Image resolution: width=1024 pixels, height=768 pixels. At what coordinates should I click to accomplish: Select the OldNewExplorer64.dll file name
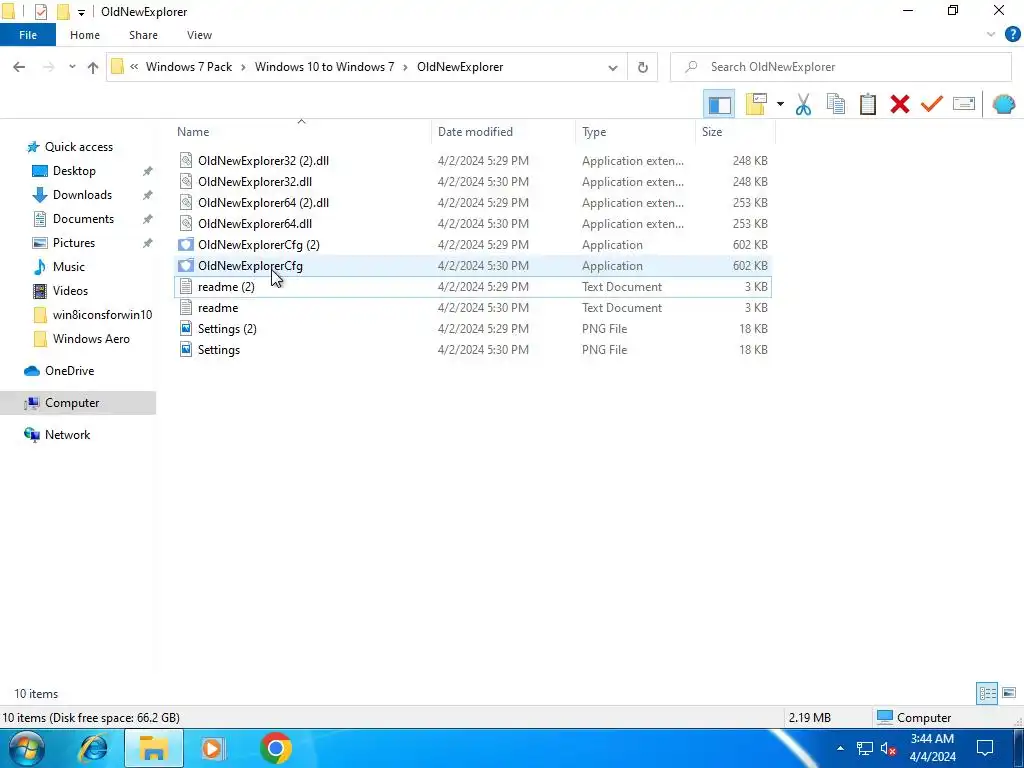pyautogui.click(x=255, y=223)
